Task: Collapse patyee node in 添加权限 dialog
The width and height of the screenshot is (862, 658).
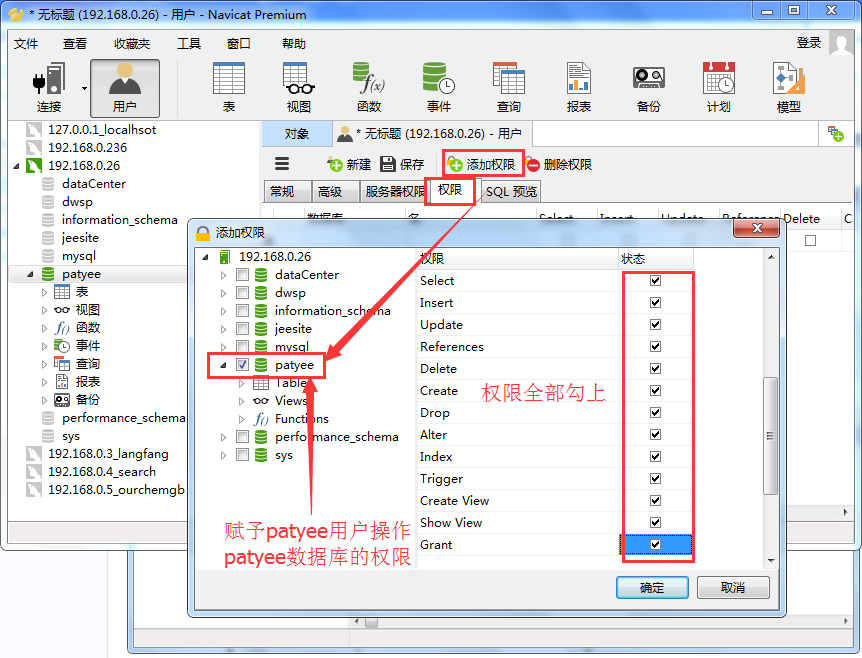Action: pyautogui.click(x=223, y=364)
